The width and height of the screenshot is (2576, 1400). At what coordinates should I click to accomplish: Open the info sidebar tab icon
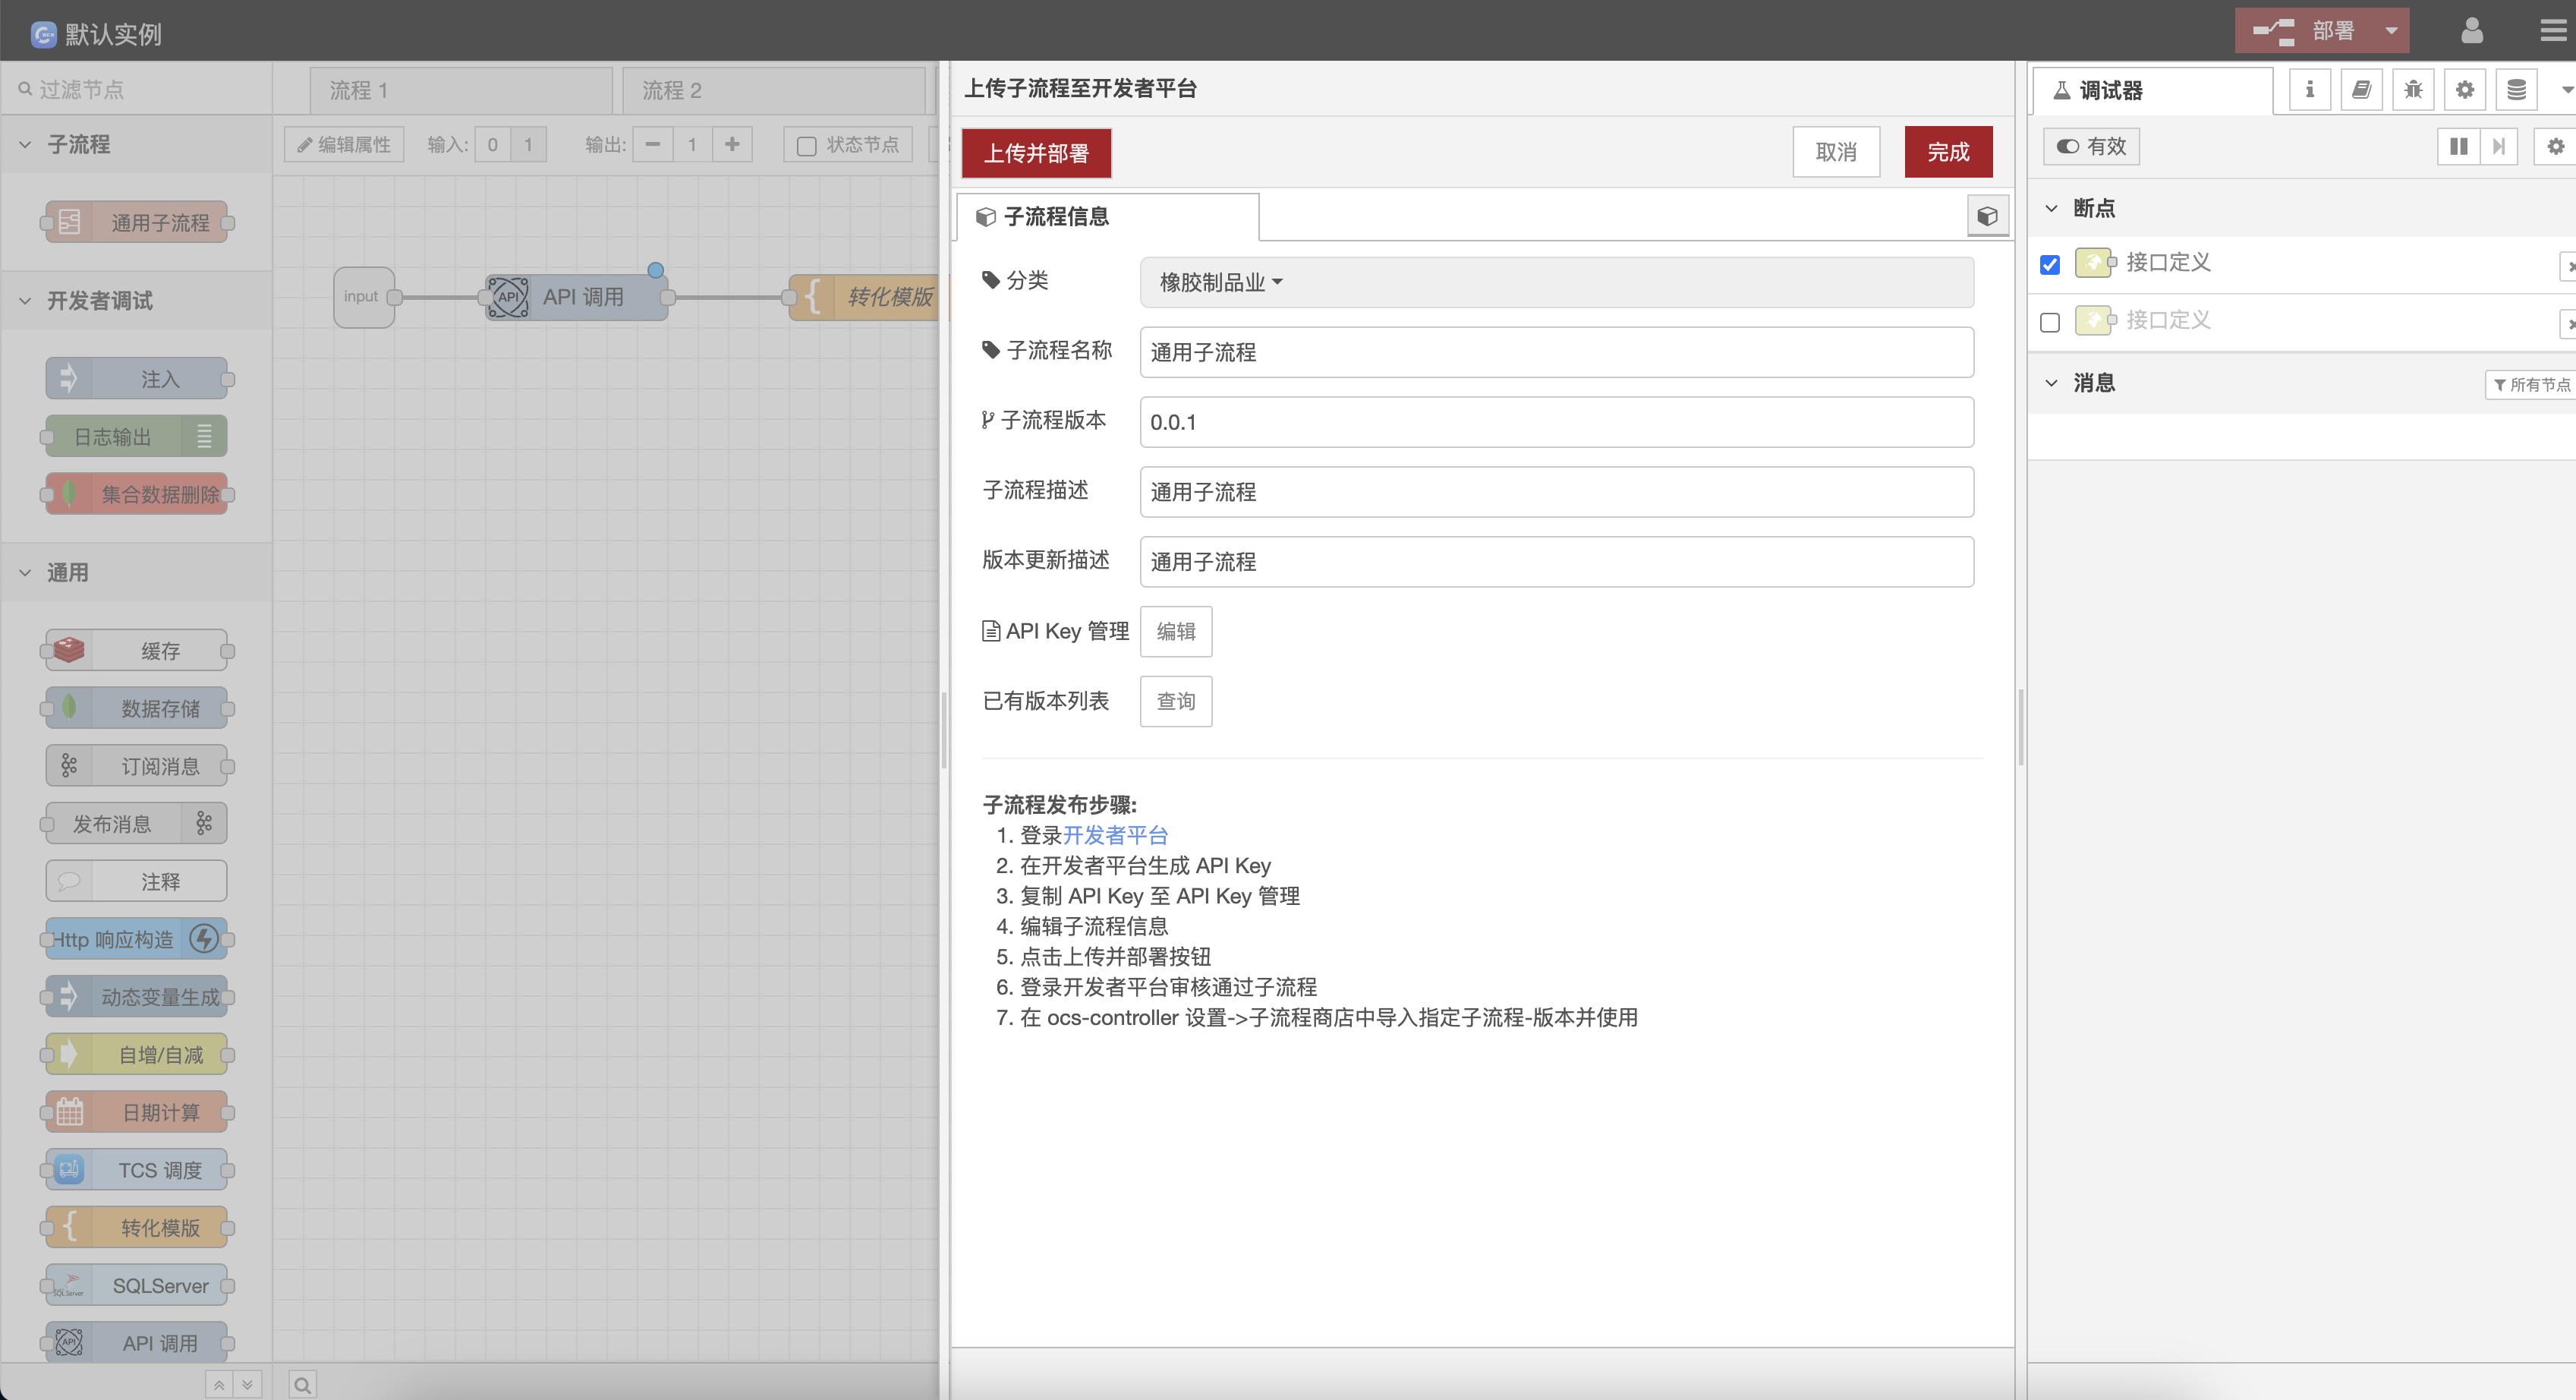coord(2309,90)
